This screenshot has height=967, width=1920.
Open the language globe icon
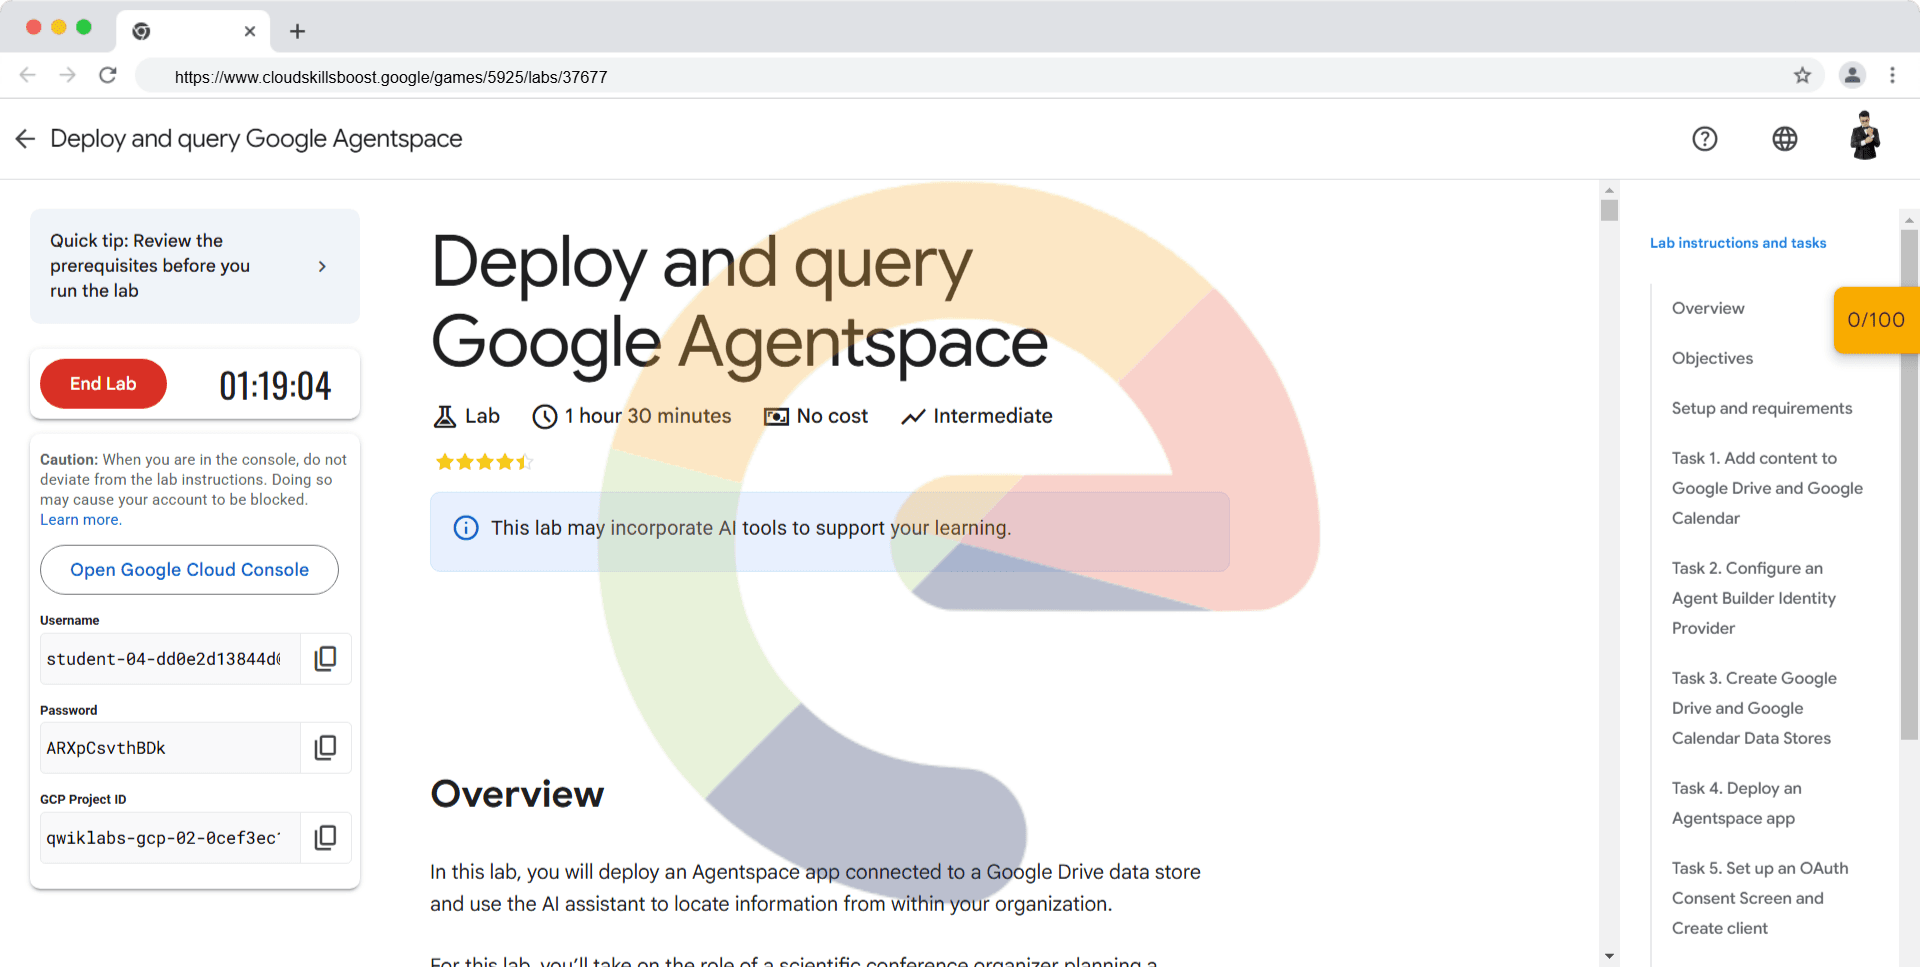(1784, 139)
